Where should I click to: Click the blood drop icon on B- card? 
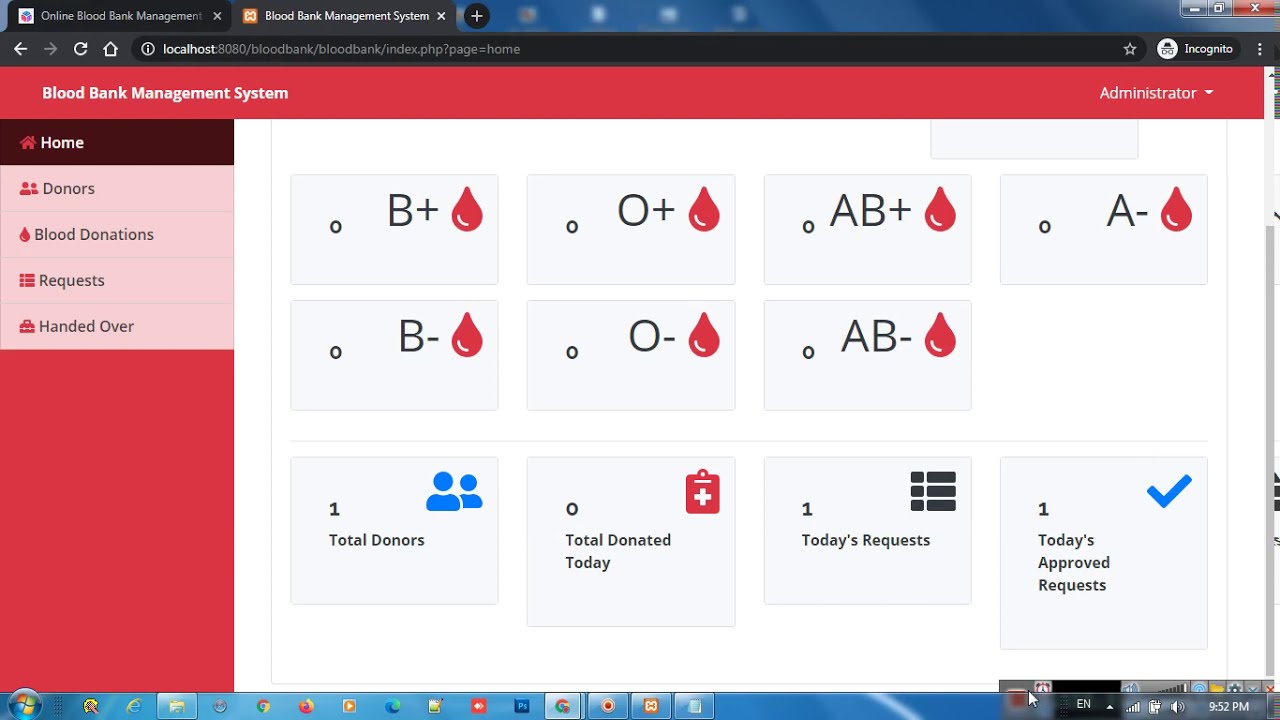(467, 336)
